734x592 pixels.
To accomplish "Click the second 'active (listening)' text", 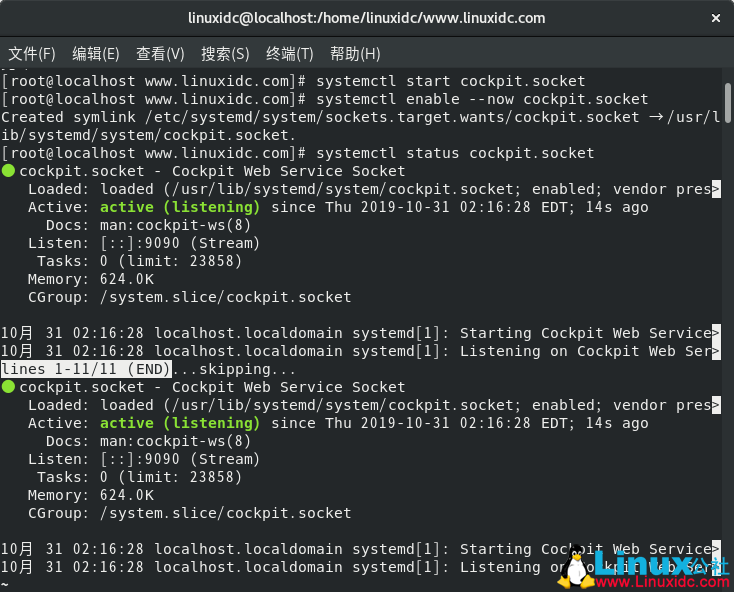I will point(180,423).
